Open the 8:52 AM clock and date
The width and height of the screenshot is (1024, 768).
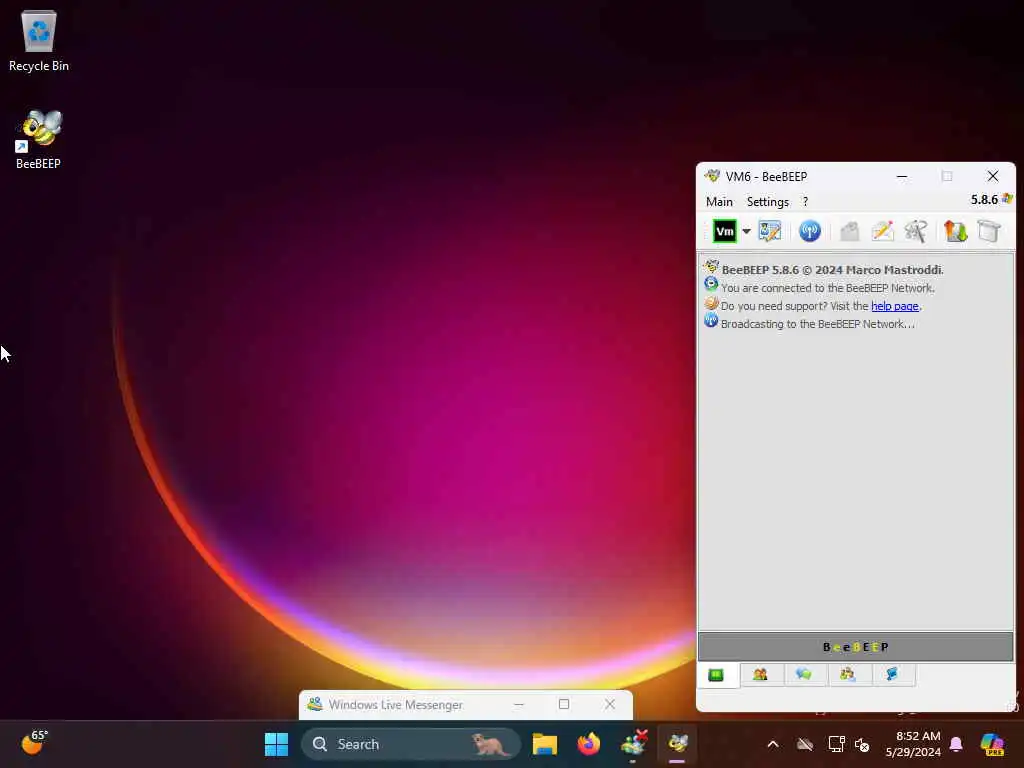913,744
